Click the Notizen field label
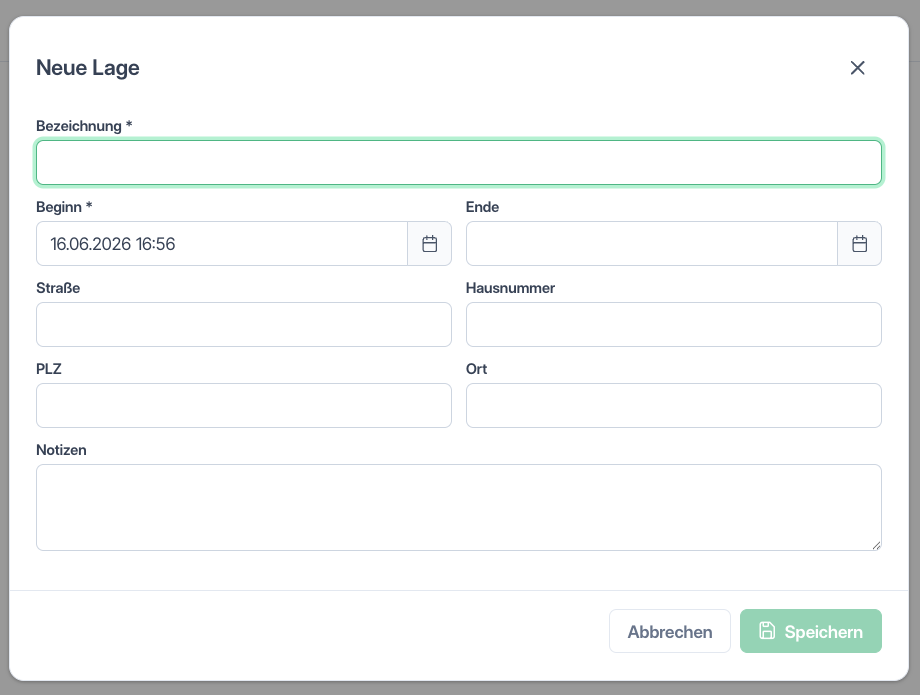The image size is (920, 695). (61, 450)
